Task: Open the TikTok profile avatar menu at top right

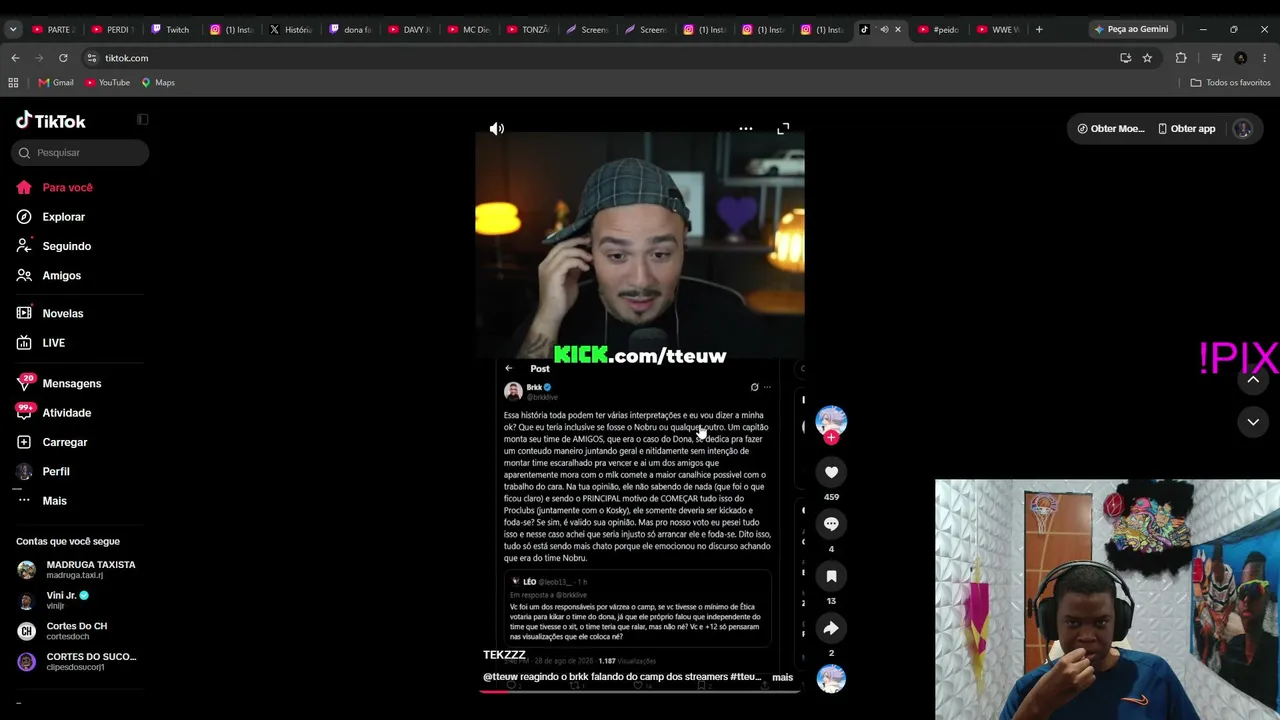Action: pos(1243,129)
